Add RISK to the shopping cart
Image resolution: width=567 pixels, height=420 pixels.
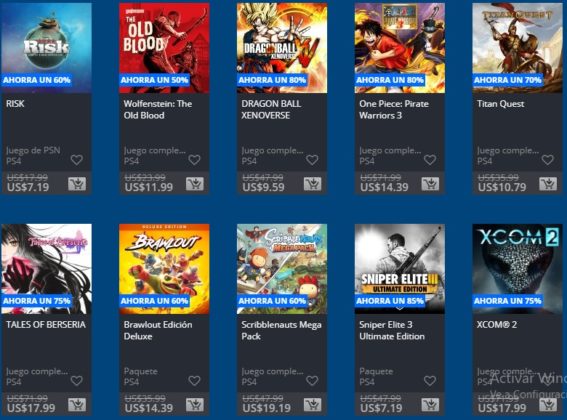click(x=77, y=184)
